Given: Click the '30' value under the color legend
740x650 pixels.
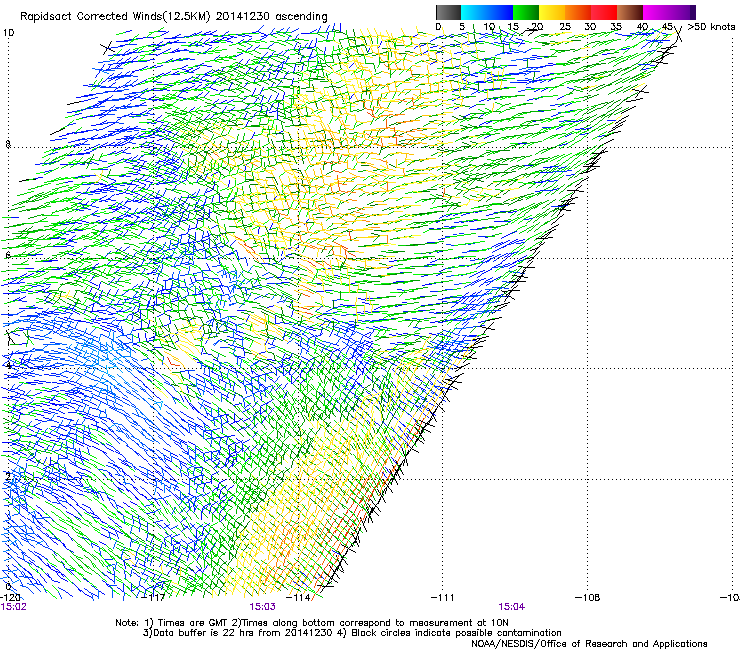Looking at the screenshot, I should coord(590,27).
